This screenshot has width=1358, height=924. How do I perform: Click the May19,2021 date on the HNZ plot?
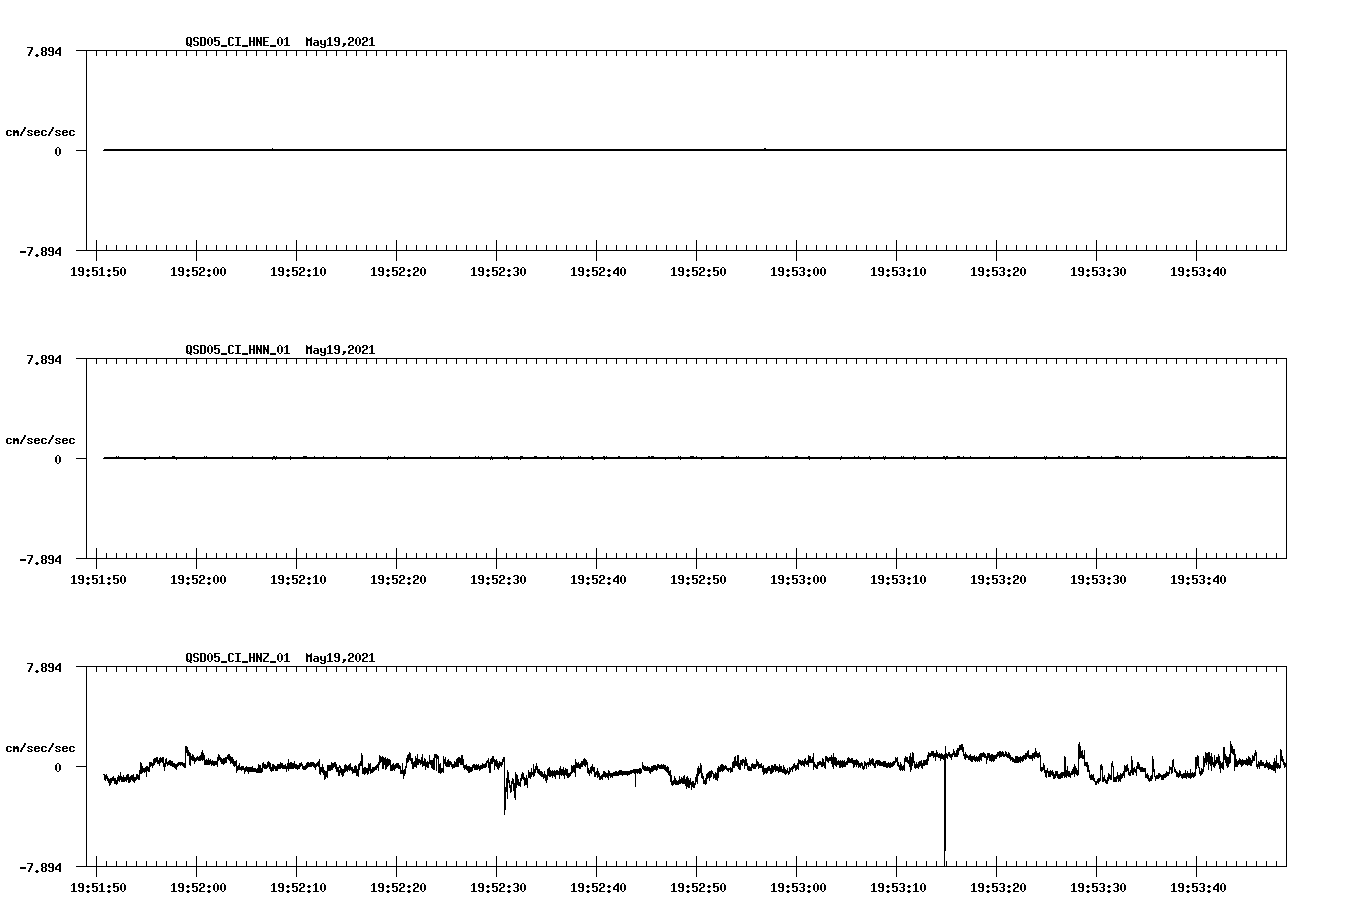coord(339,658)
